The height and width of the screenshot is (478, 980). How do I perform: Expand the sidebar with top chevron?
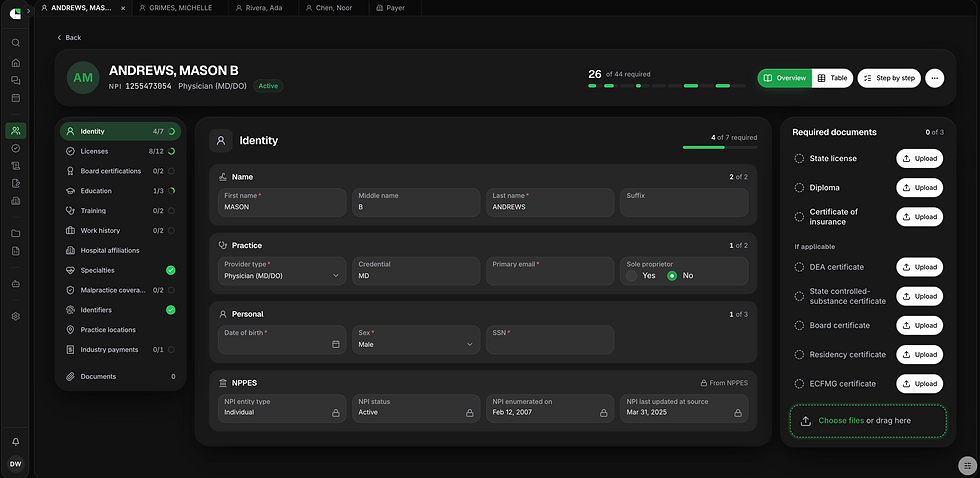coord(28,11)
